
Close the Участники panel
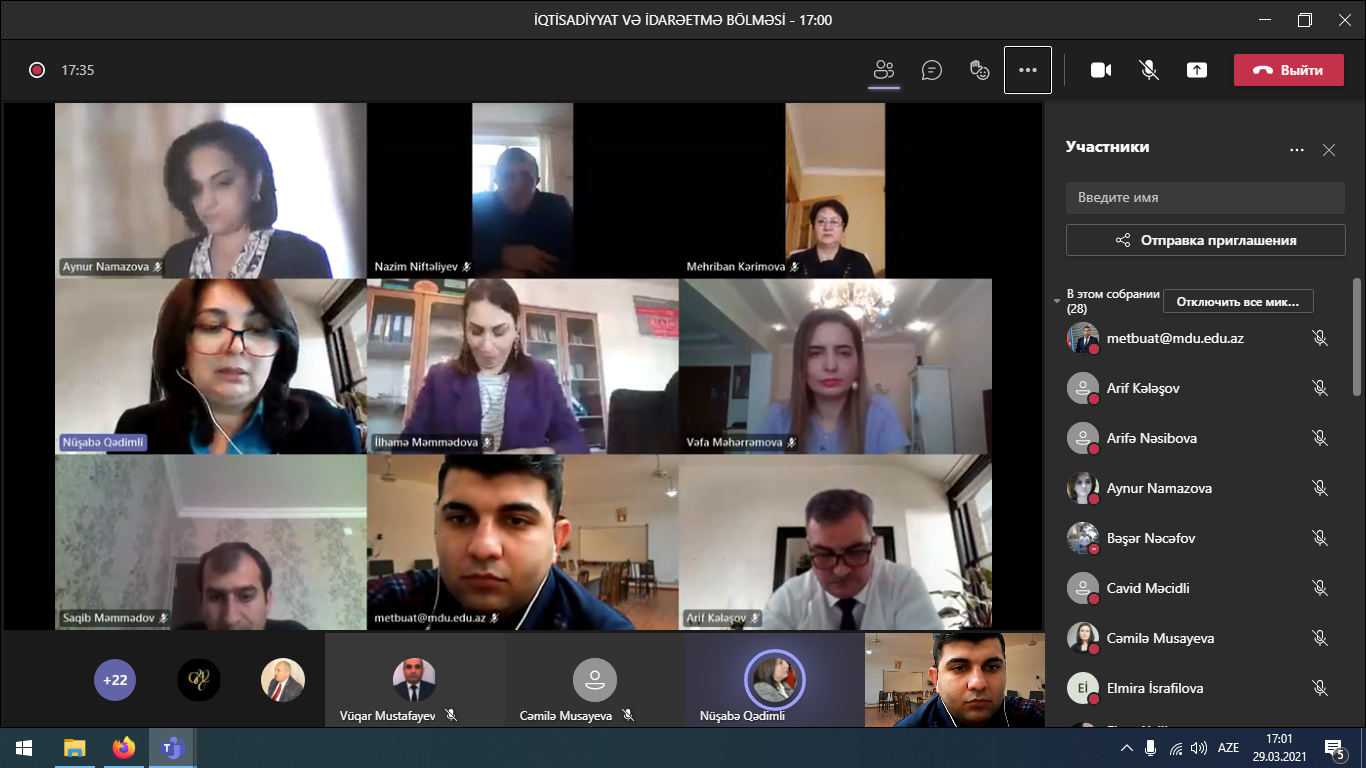(1329, 150)
